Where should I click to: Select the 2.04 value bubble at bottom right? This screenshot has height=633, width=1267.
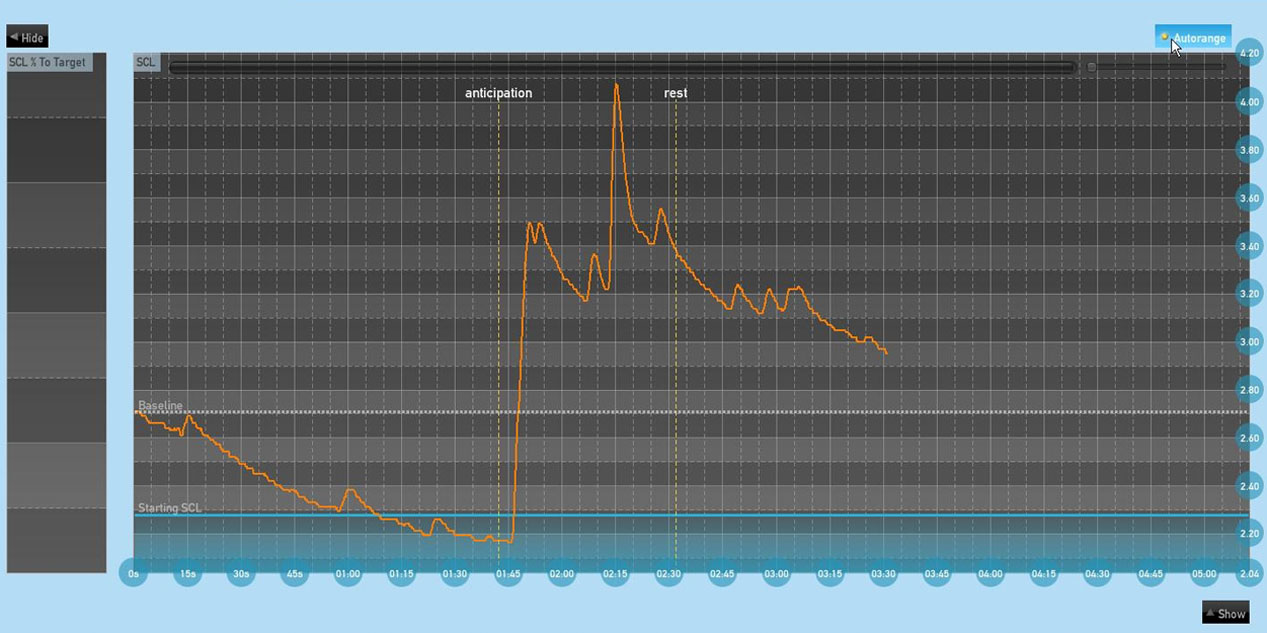pyautogui.click(x=1247, y=575)
